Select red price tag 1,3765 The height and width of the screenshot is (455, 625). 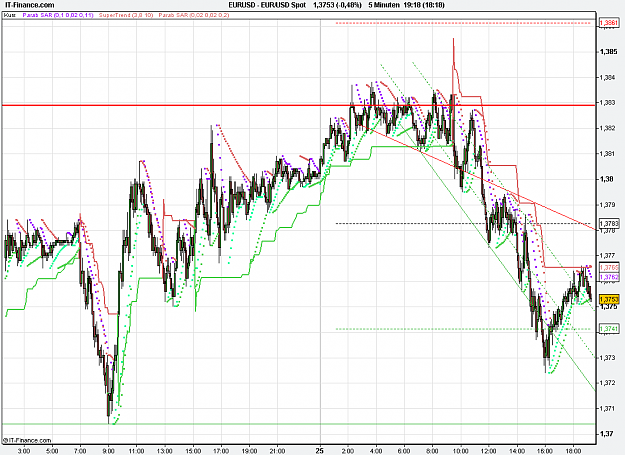[x=609, y=267]
